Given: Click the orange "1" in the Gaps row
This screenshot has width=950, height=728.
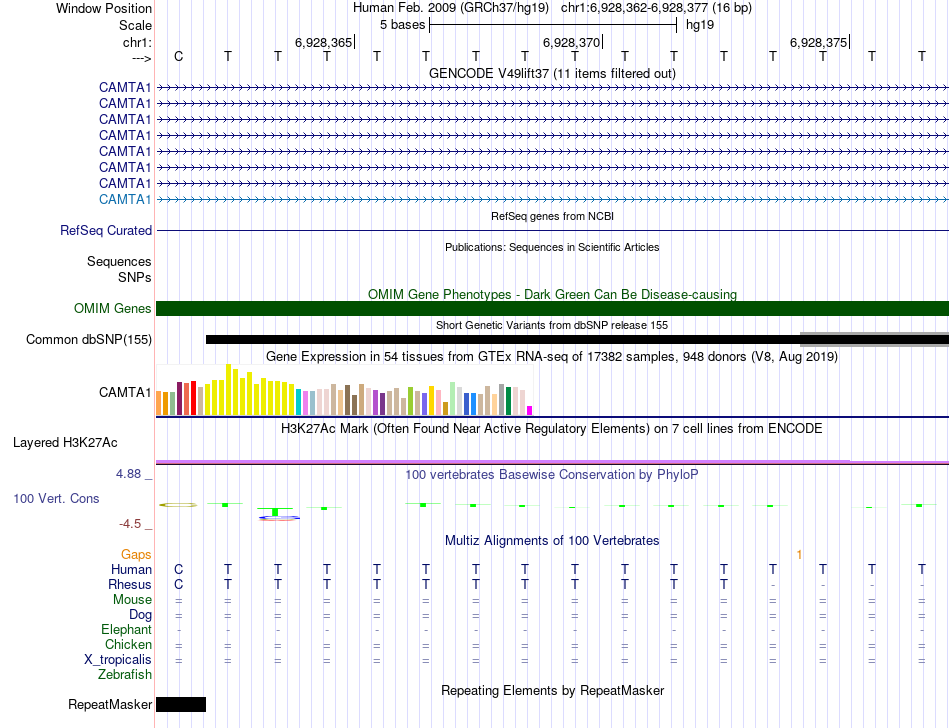Looking at the screenshot, I should 800,555.
